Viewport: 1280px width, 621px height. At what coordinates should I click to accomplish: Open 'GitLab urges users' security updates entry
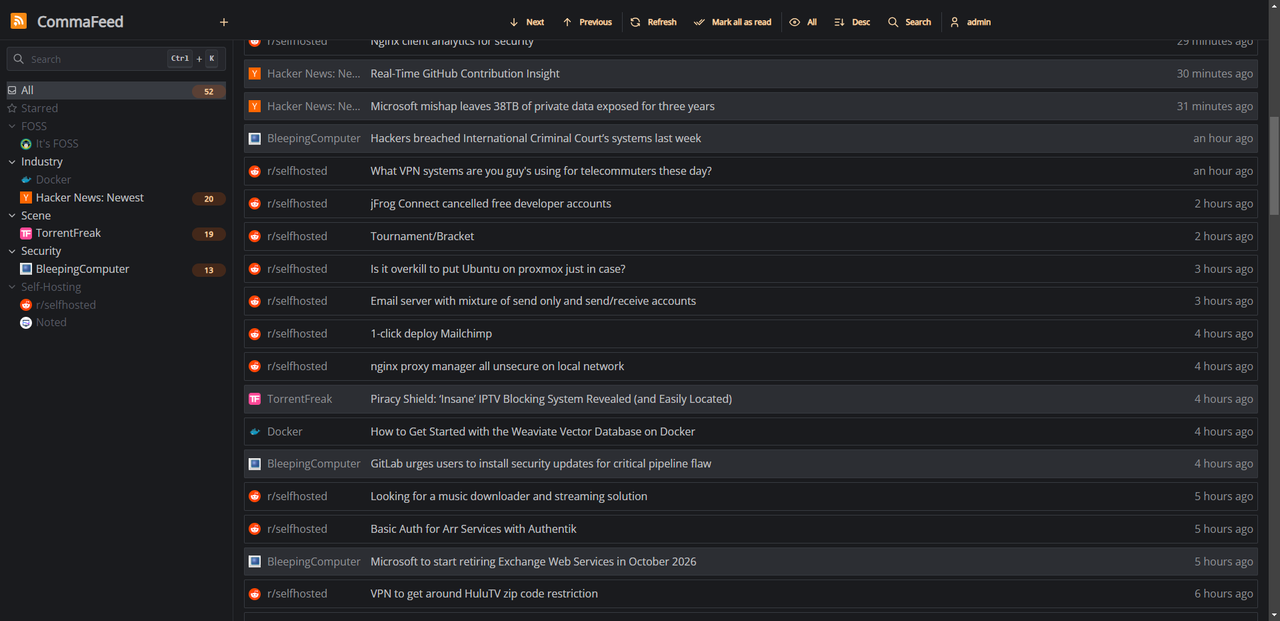coord(751,464)
